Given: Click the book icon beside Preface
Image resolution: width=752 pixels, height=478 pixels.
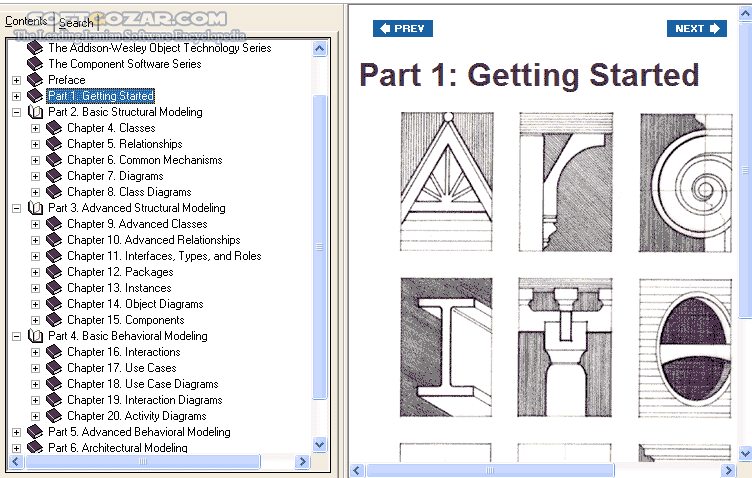Looking at the screenshot, I should (x=36, y=80).
